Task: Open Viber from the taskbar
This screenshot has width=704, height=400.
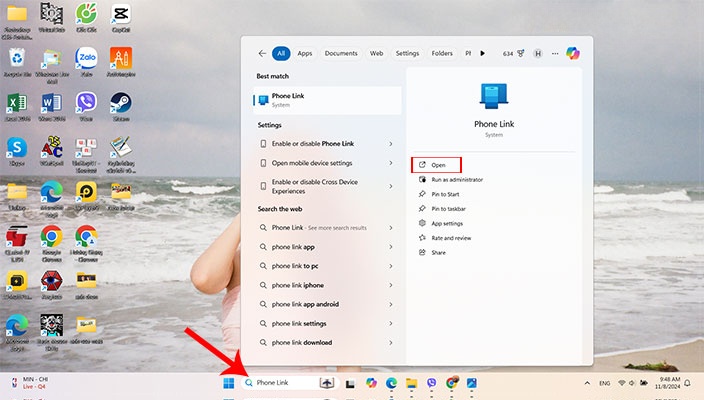Action: pyautogui.click(x=431, y=383)
